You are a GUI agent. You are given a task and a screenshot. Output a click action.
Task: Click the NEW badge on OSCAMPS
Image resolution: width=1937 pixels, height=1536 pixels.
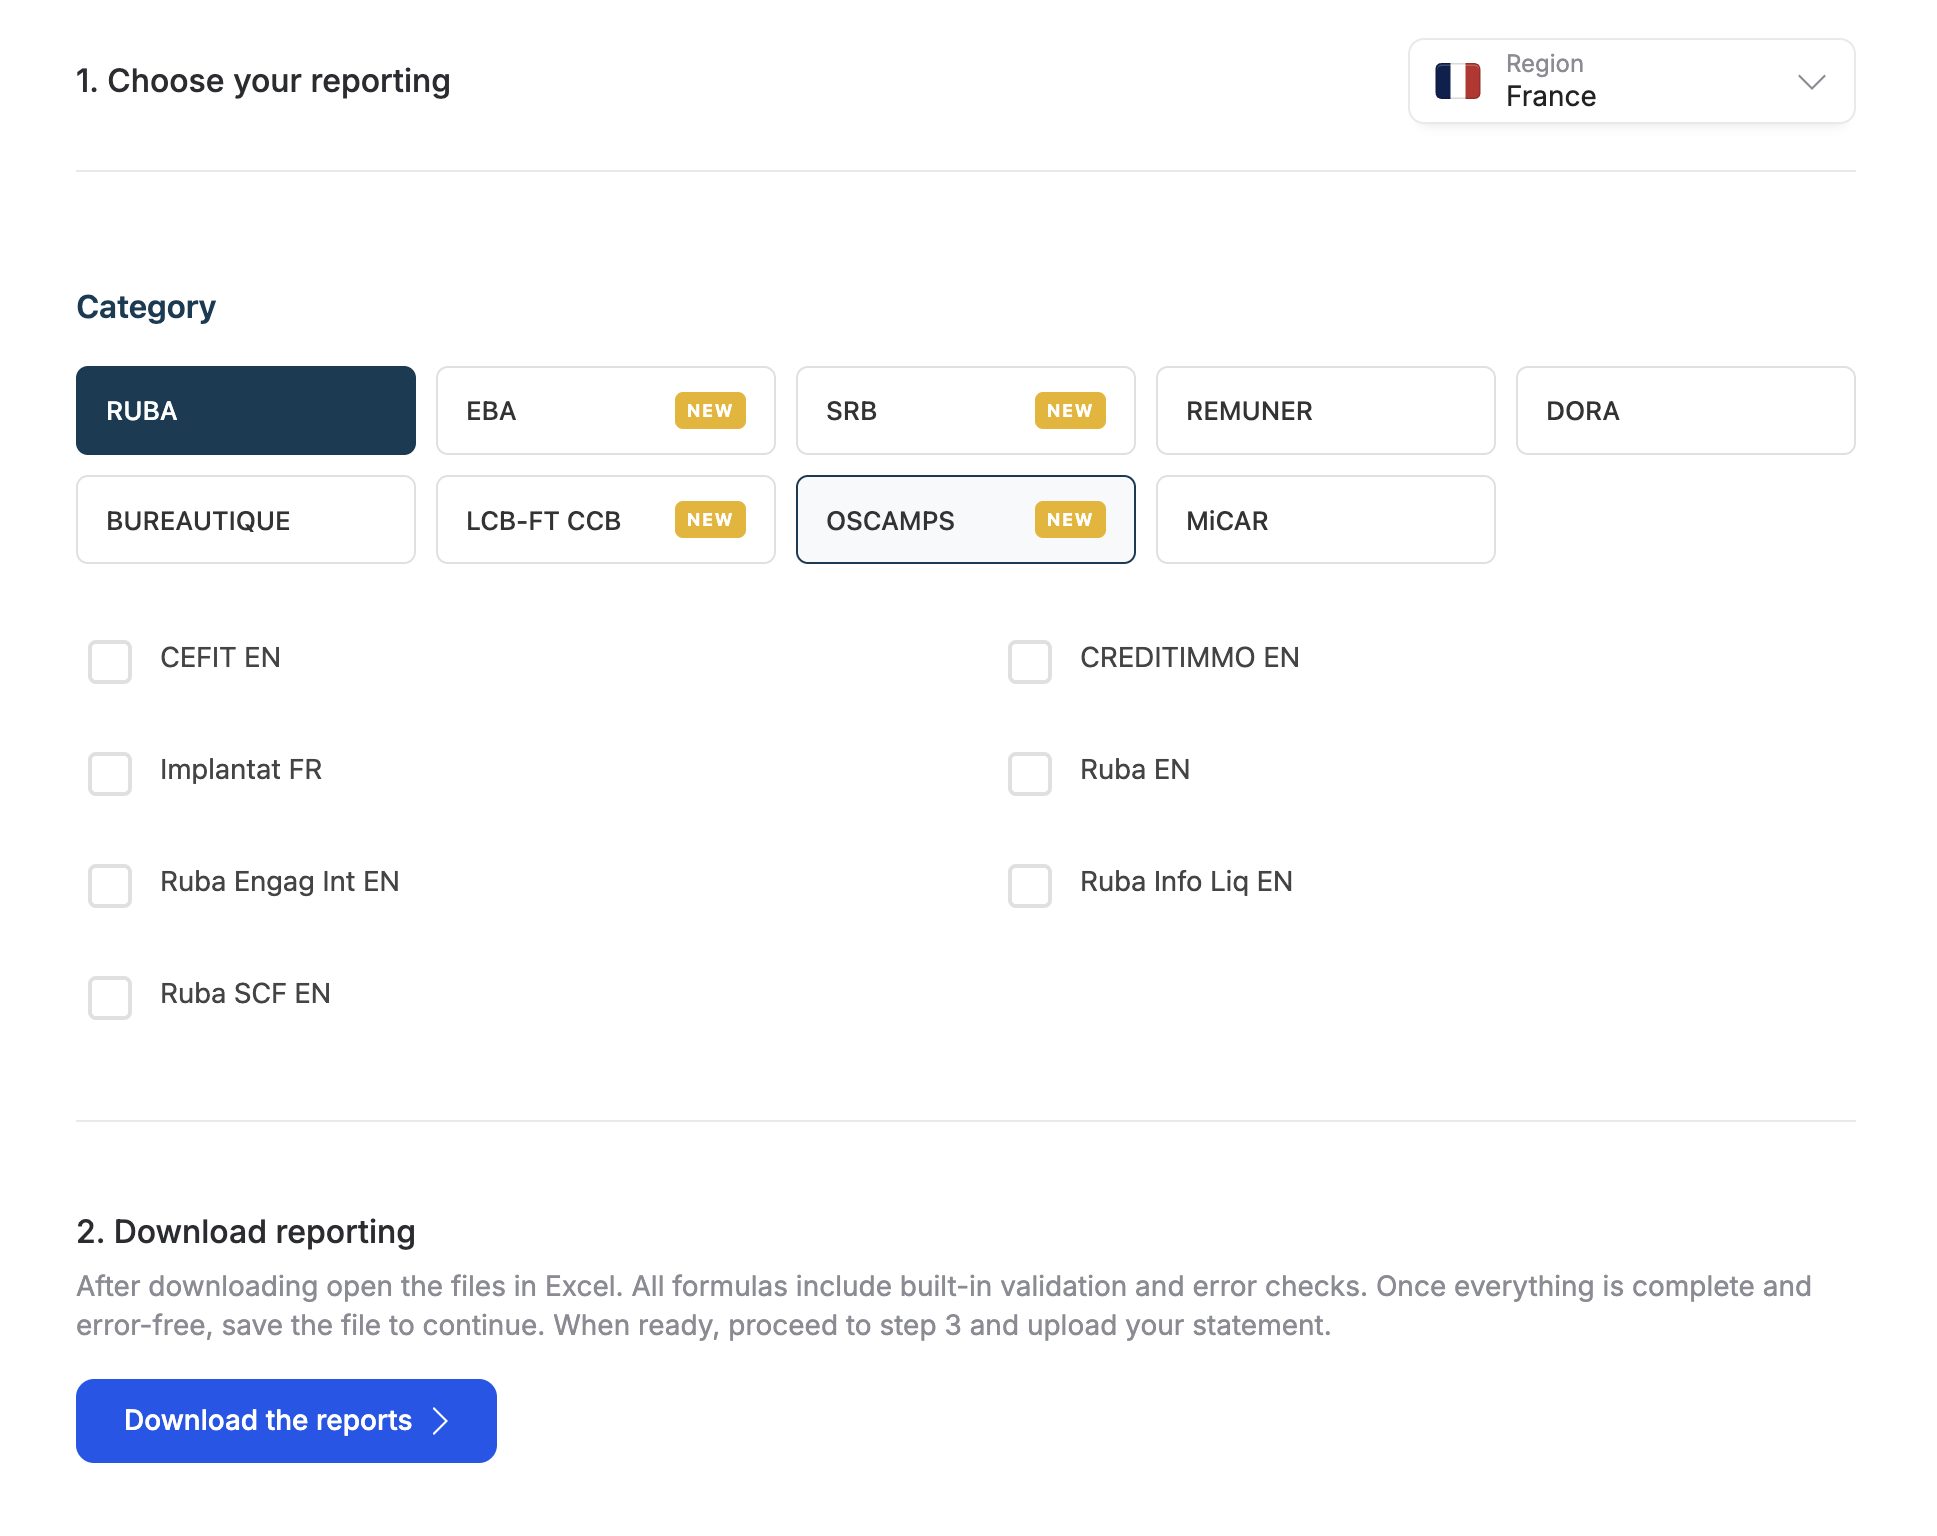click(x=1070, y=519)
